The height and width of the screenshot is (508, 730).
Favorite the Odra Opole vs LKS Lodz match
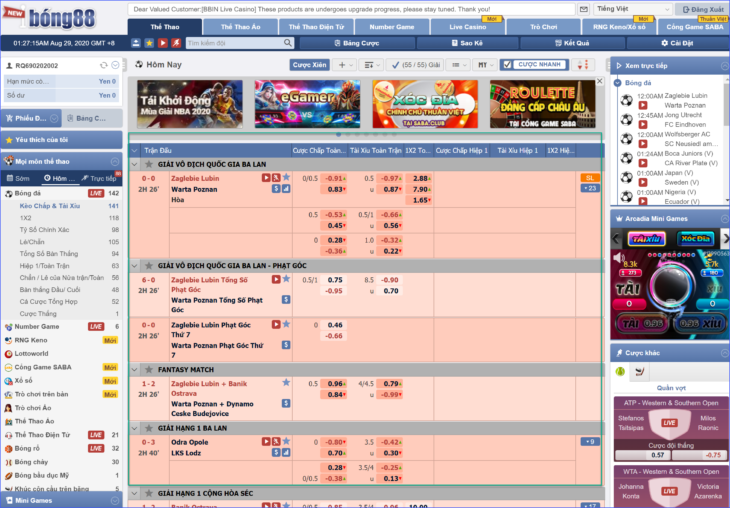coord(286,440)
